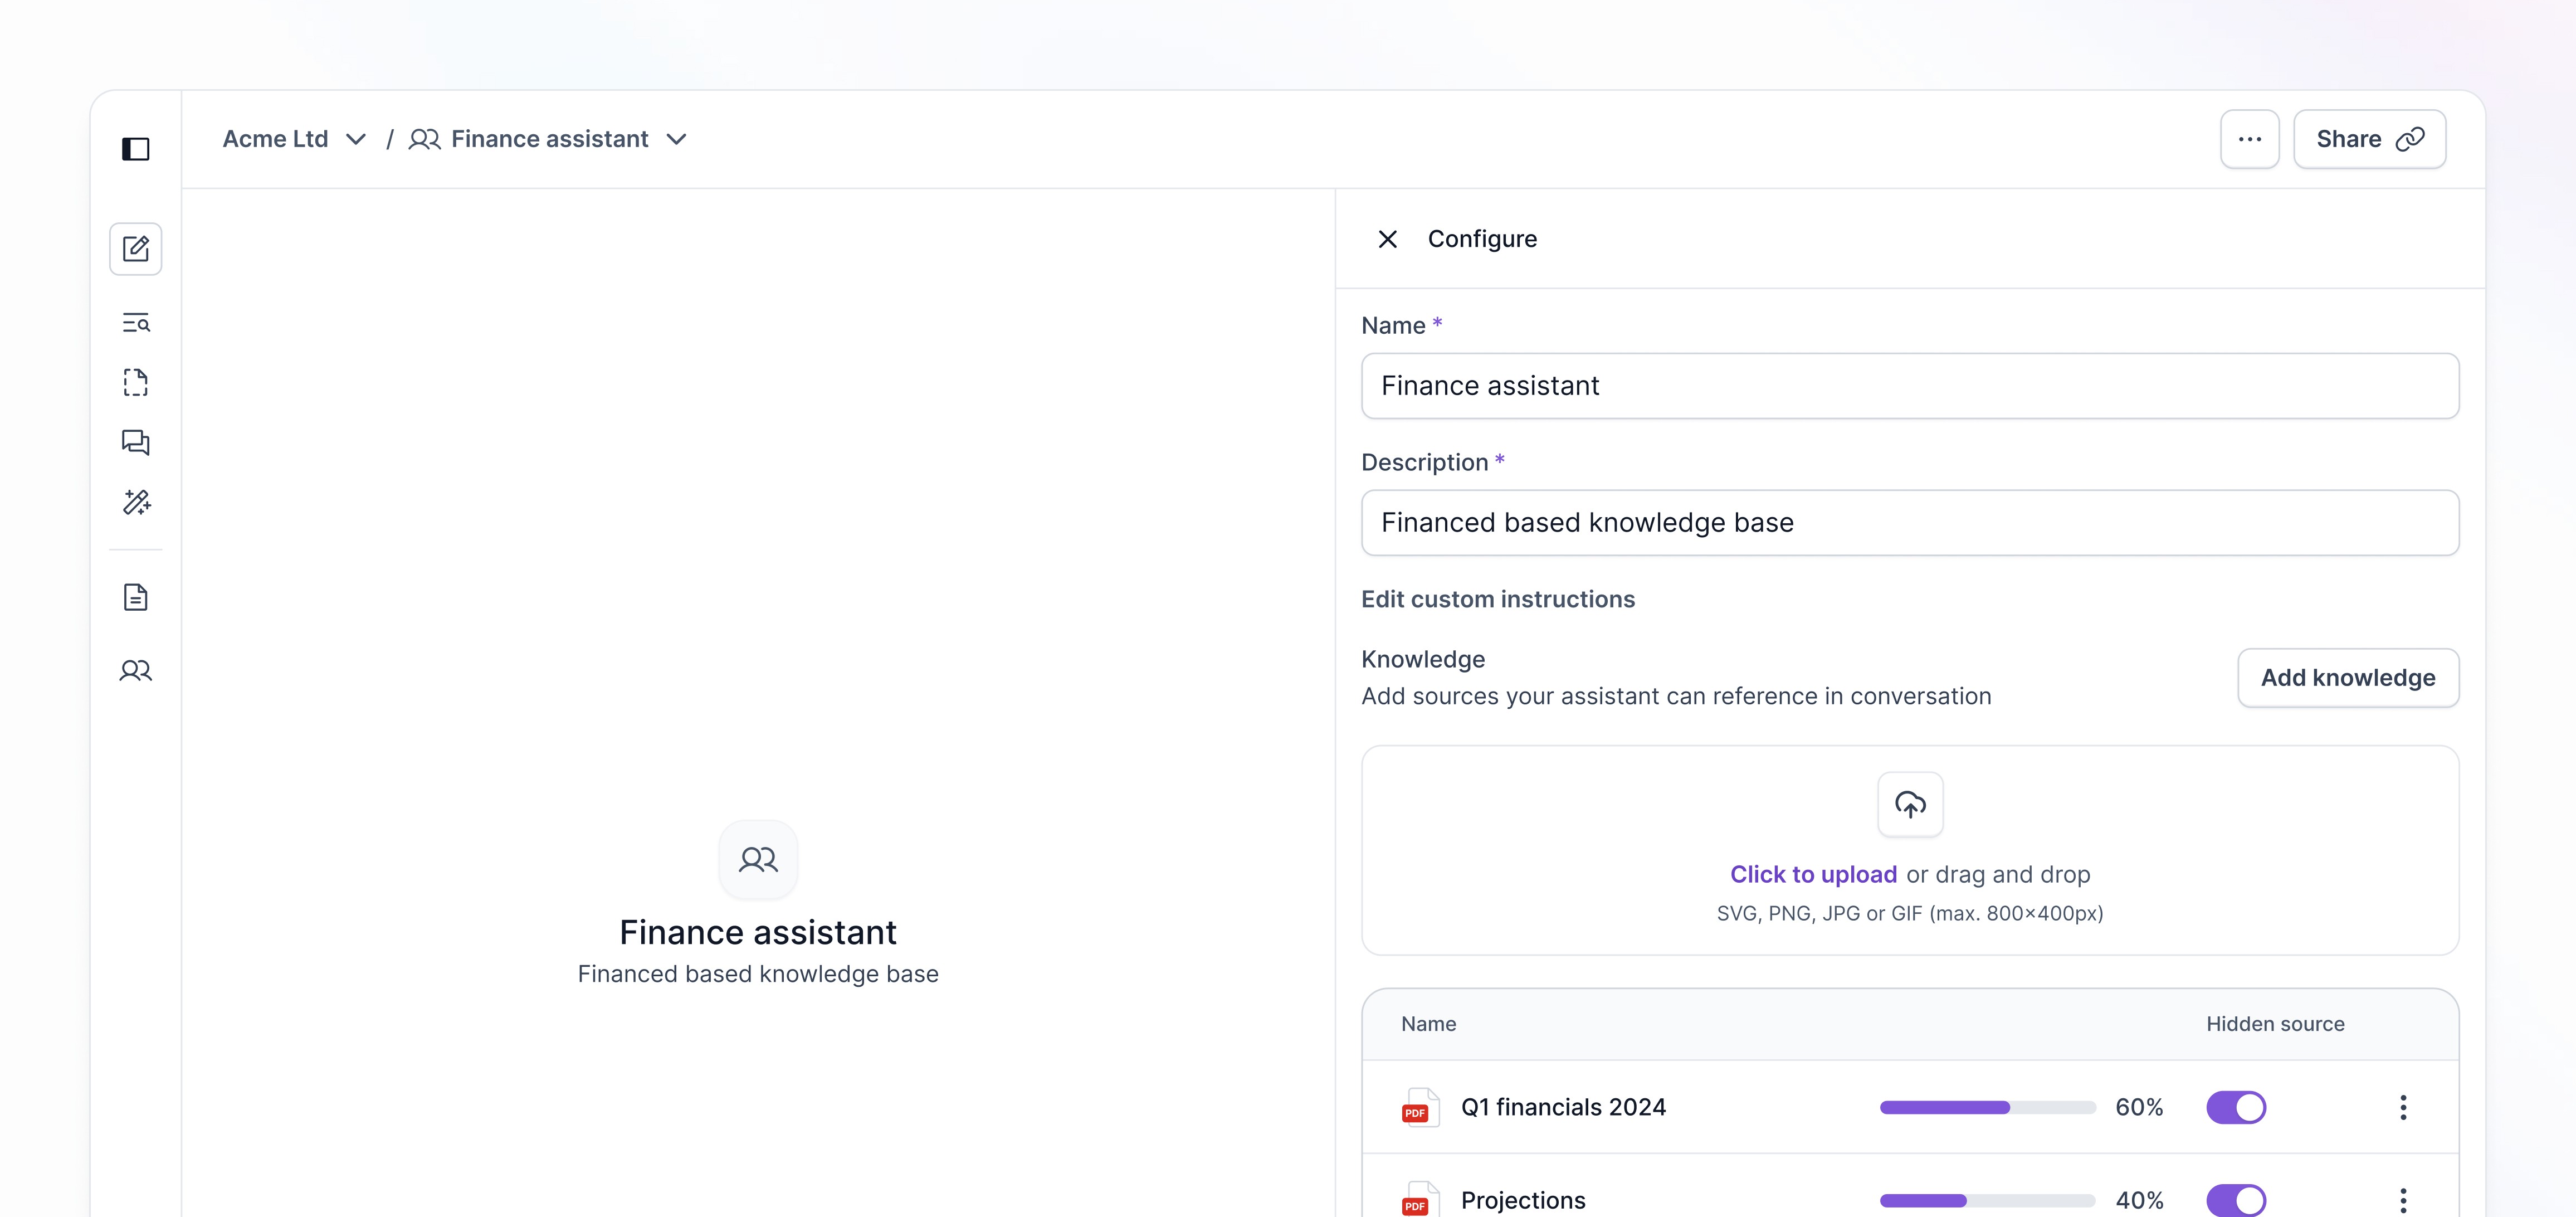The image size is (2576, 1217).
Task: Click the magic wand icon in sidebar
Action: [x=136, y=502]
